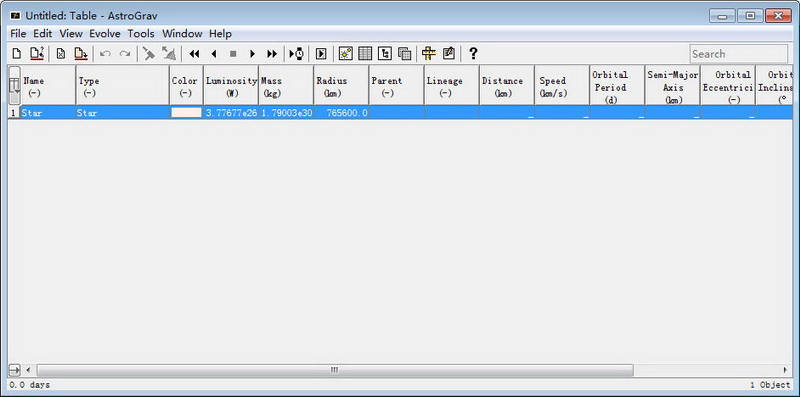The image size is (800, 397).
Task: Click the notes editor pencil icon
Action: click(x=448, y=54)
